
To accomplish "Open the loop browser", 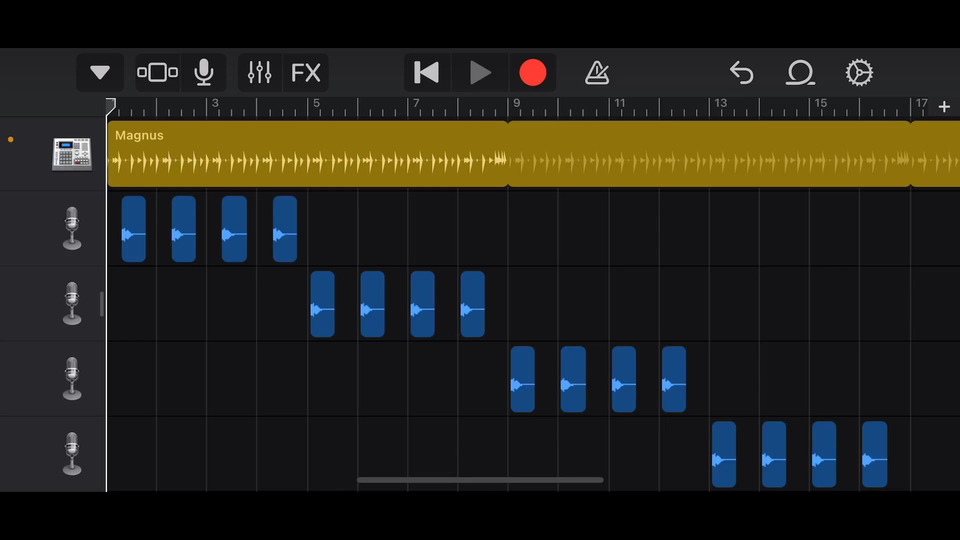I will click(800, 73).
